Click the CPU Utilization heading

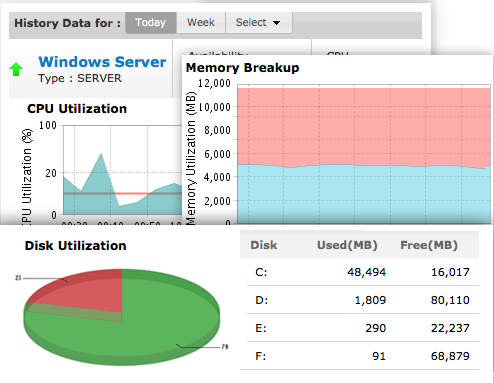pyautogui.click(x=77, y=109)
